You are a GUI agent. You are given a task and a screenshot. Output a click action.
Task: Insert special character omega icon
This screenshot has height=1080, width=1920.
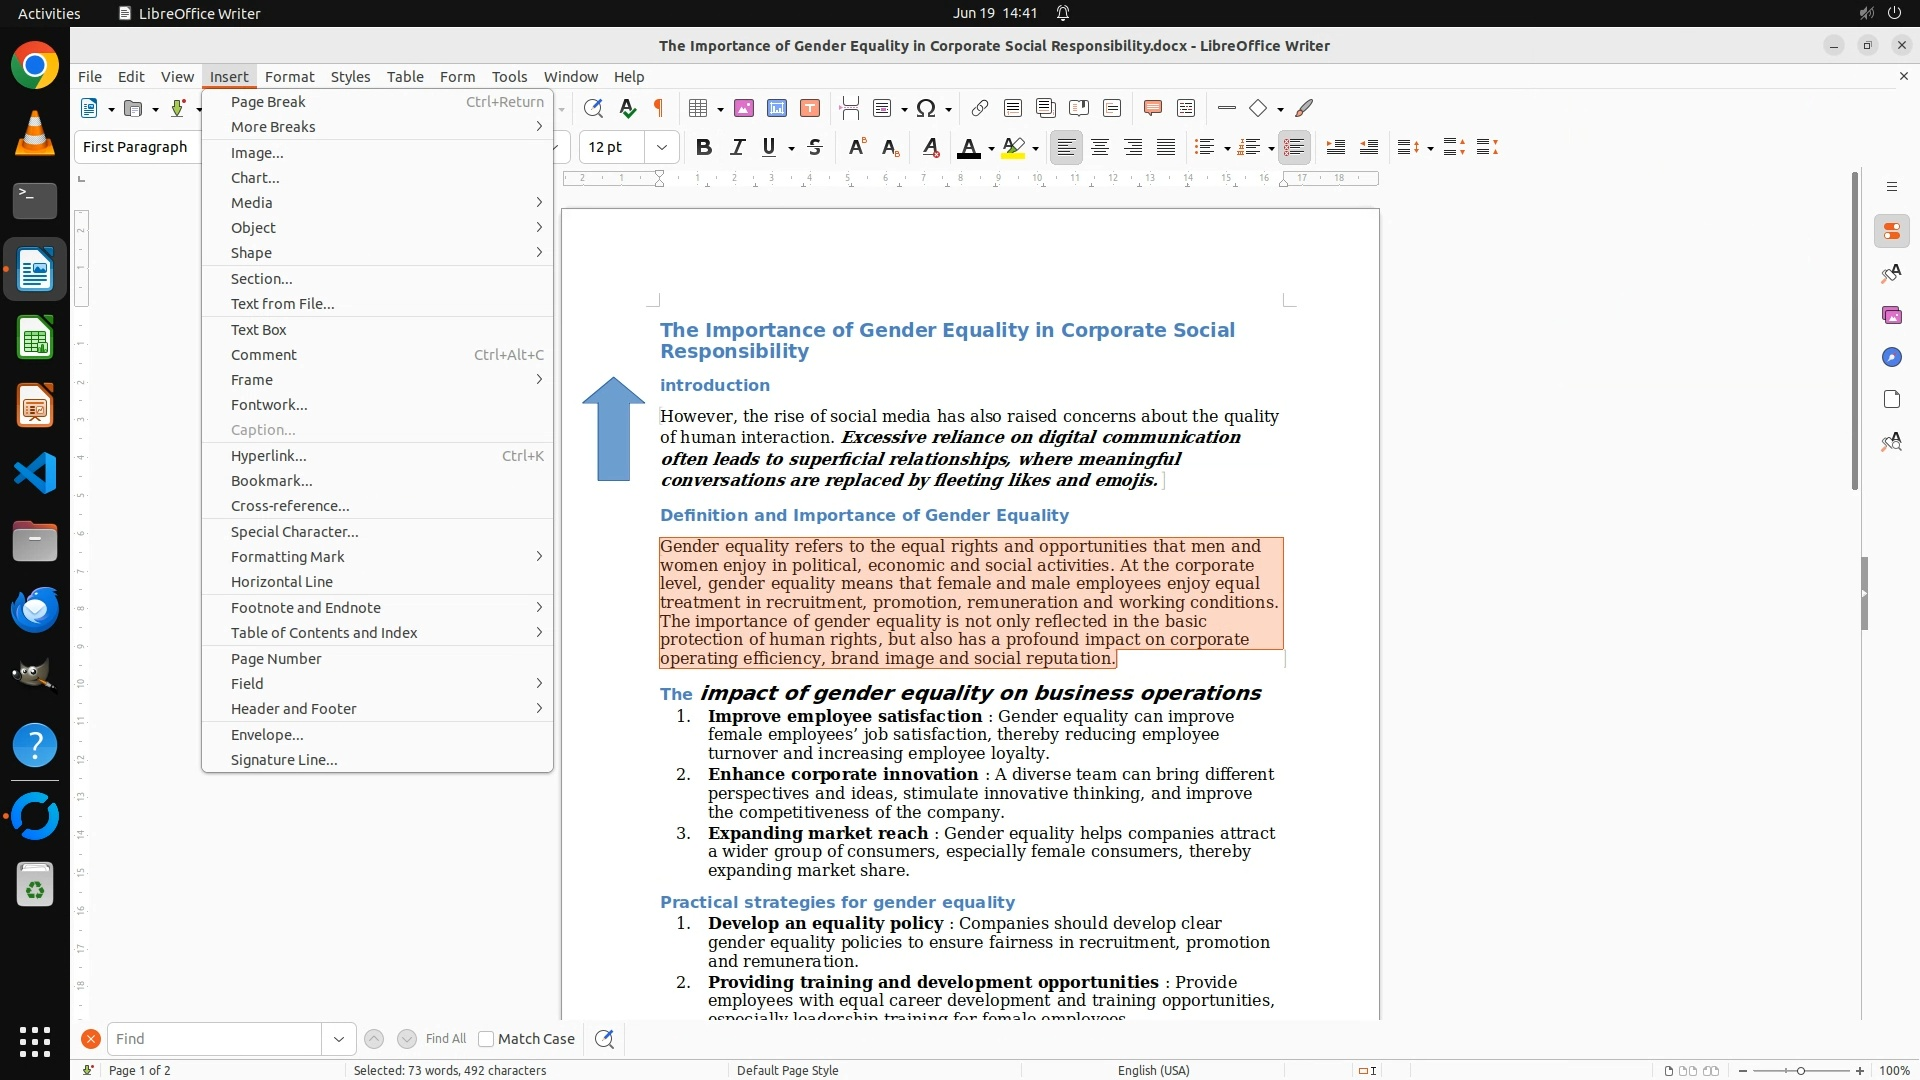(x=926, y=108)
